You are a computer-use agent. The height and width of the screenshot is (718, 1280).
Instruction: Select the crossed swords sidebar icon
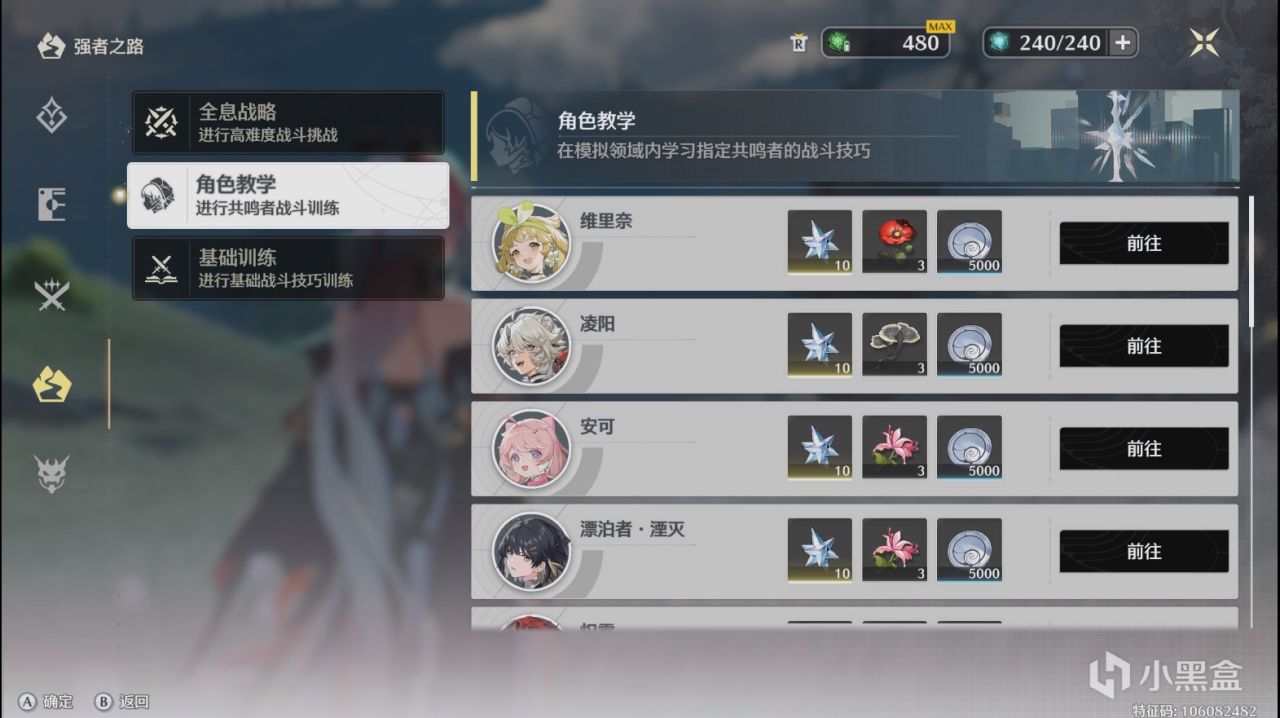pos(51,294)
